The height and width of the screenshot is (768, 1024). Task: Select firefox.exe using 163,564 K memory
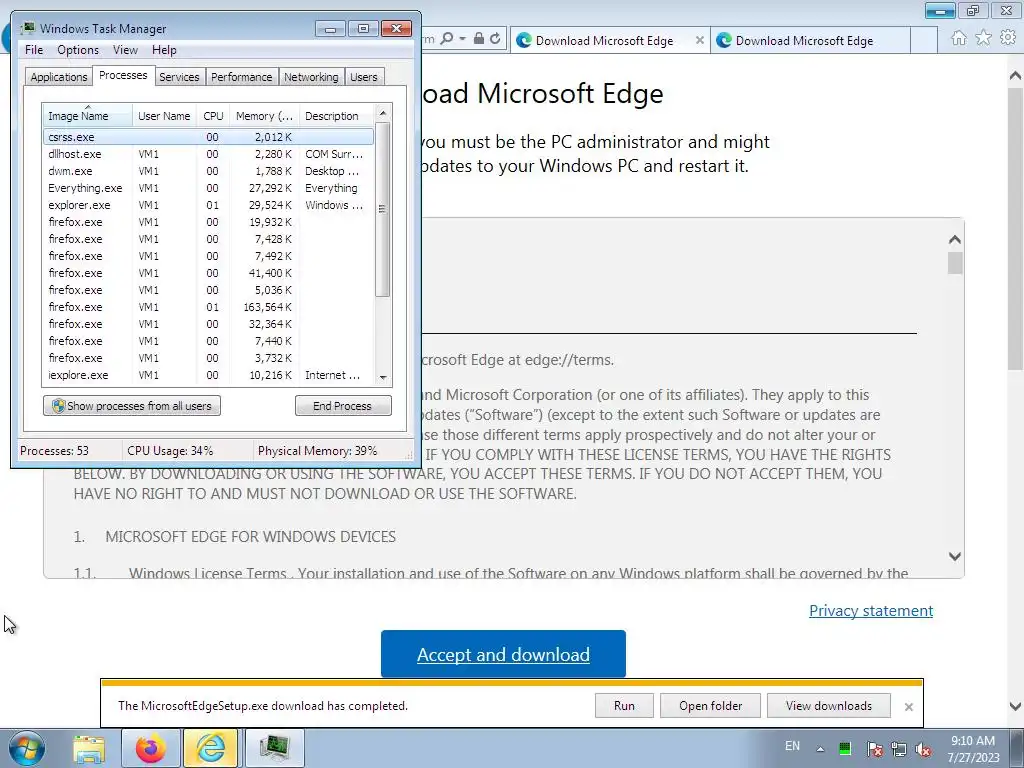208,307
